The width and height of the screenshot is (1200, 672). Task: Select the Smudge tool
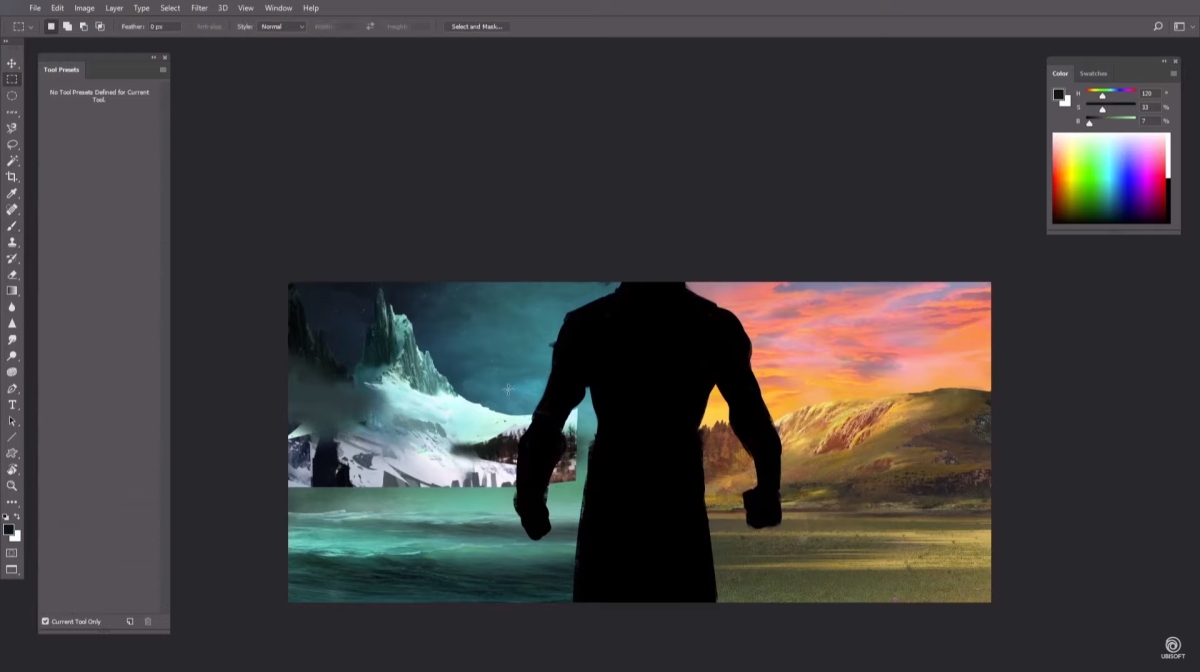(12, 340)
